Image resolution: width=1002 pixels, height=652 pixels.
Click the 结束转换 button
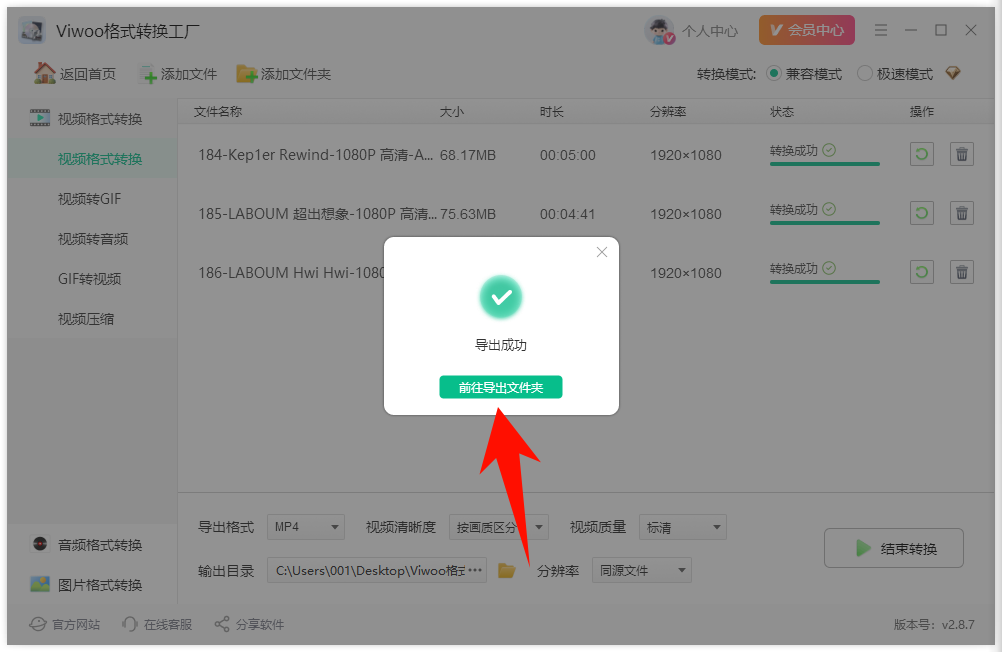893,548
